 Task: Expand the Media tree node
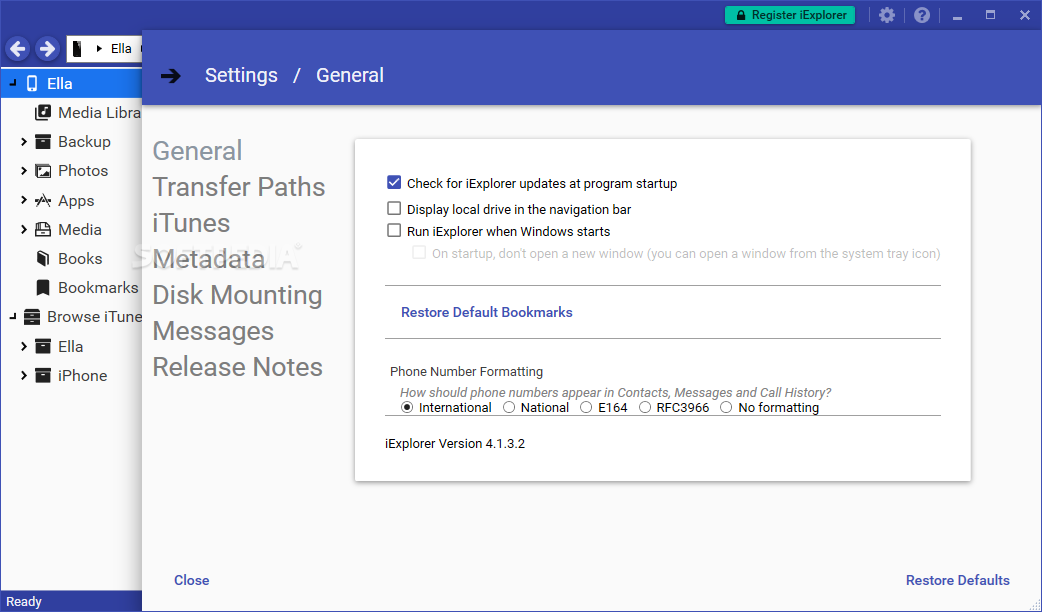pyautogui.click(x=24, y=229)
